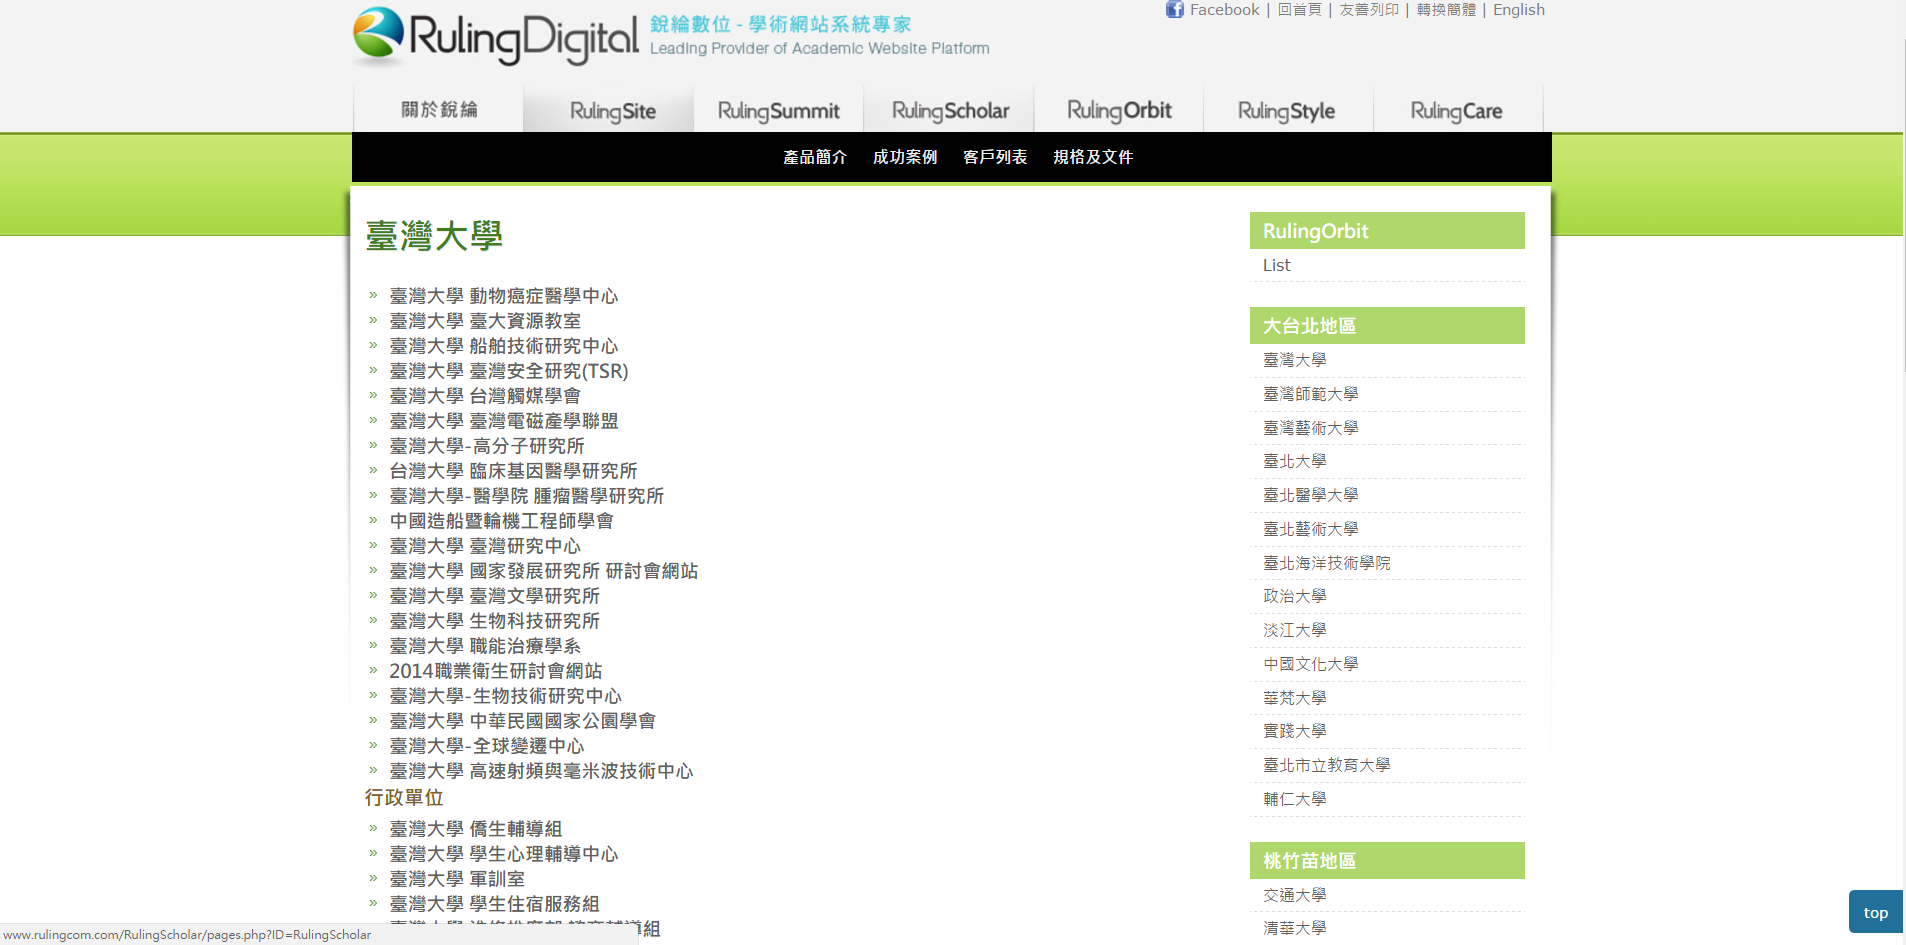Open 臺灣大學 臺灣研究中心 link
The width and height of the screenshot is (1906, 945).
[485, 546]
